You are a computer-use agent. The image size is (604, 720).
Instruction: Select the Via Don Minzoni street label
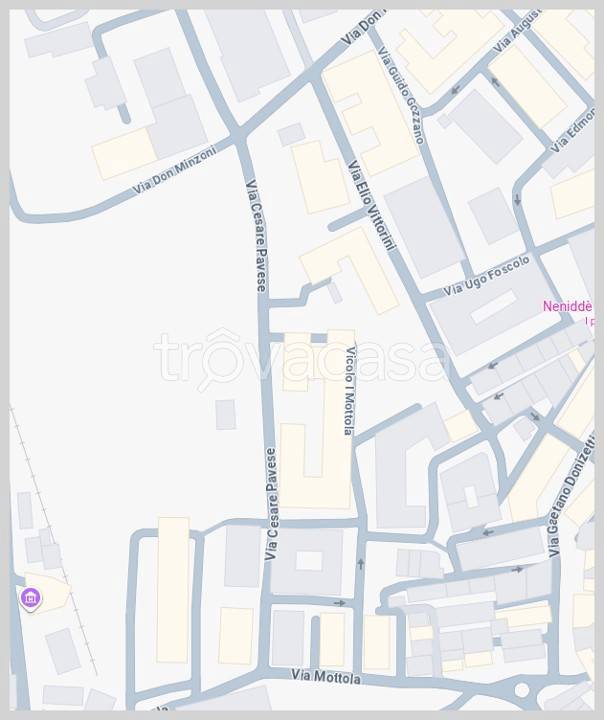[174, 170]
